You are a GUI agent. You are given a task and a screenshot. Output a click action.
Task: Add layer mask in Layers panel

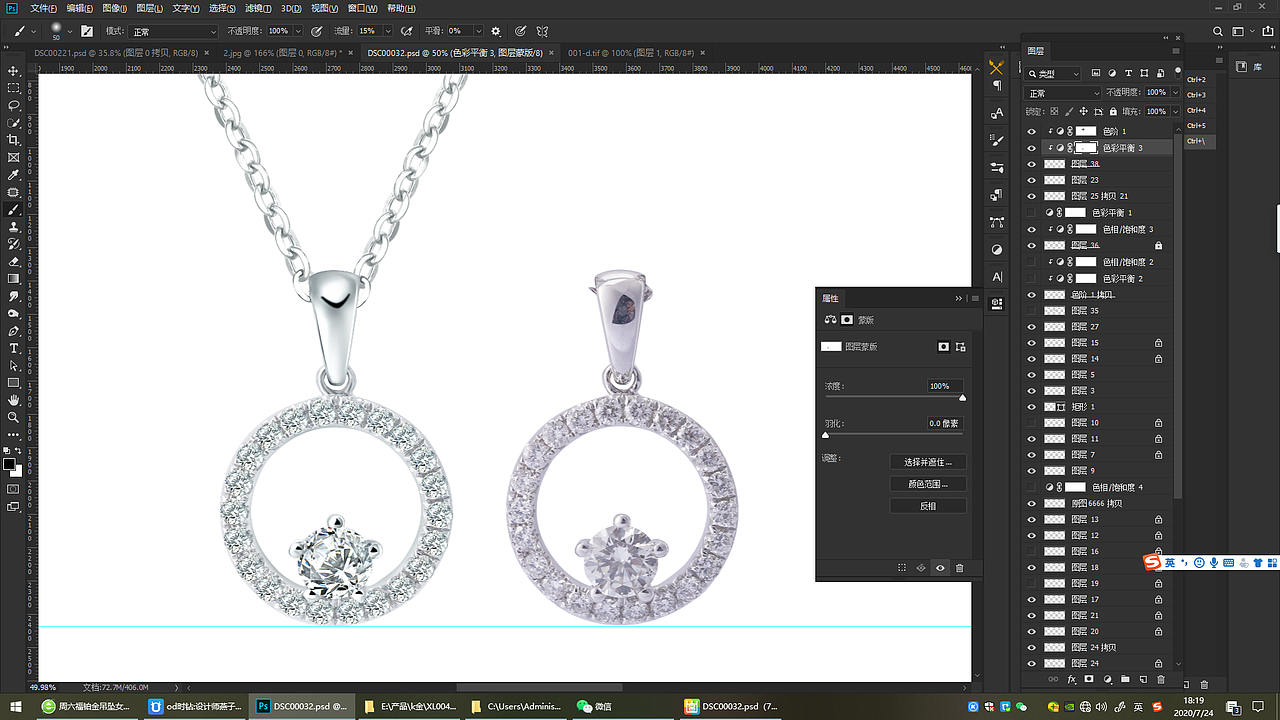[x=1089, y=679]
